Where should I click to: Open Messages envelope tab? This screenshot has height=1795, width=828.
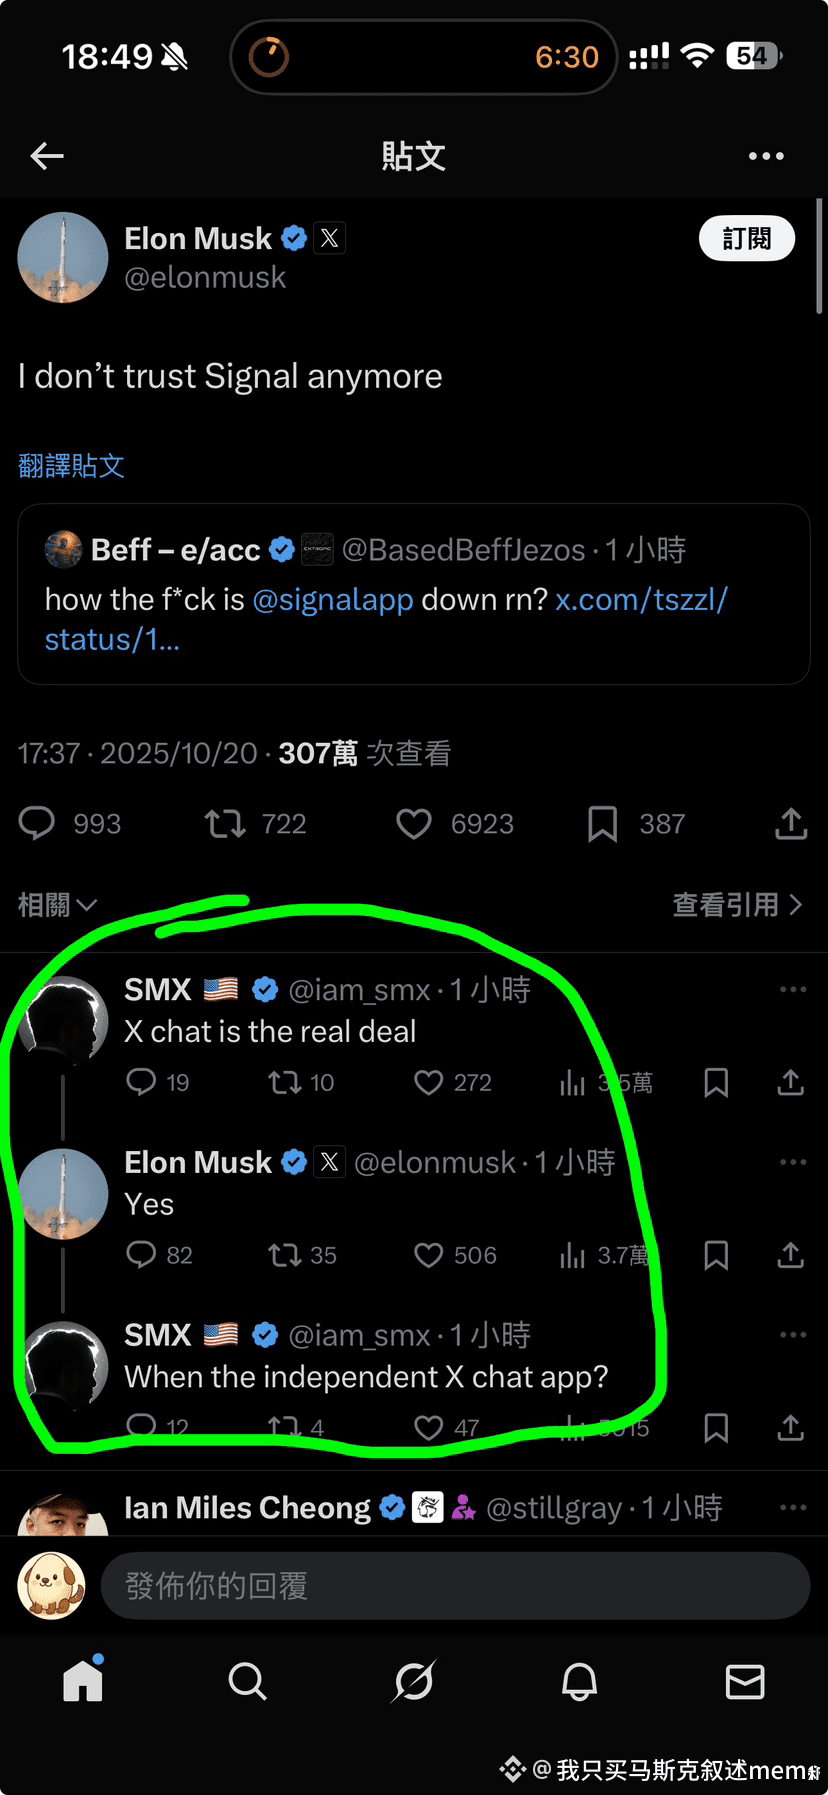(745, 1682)
